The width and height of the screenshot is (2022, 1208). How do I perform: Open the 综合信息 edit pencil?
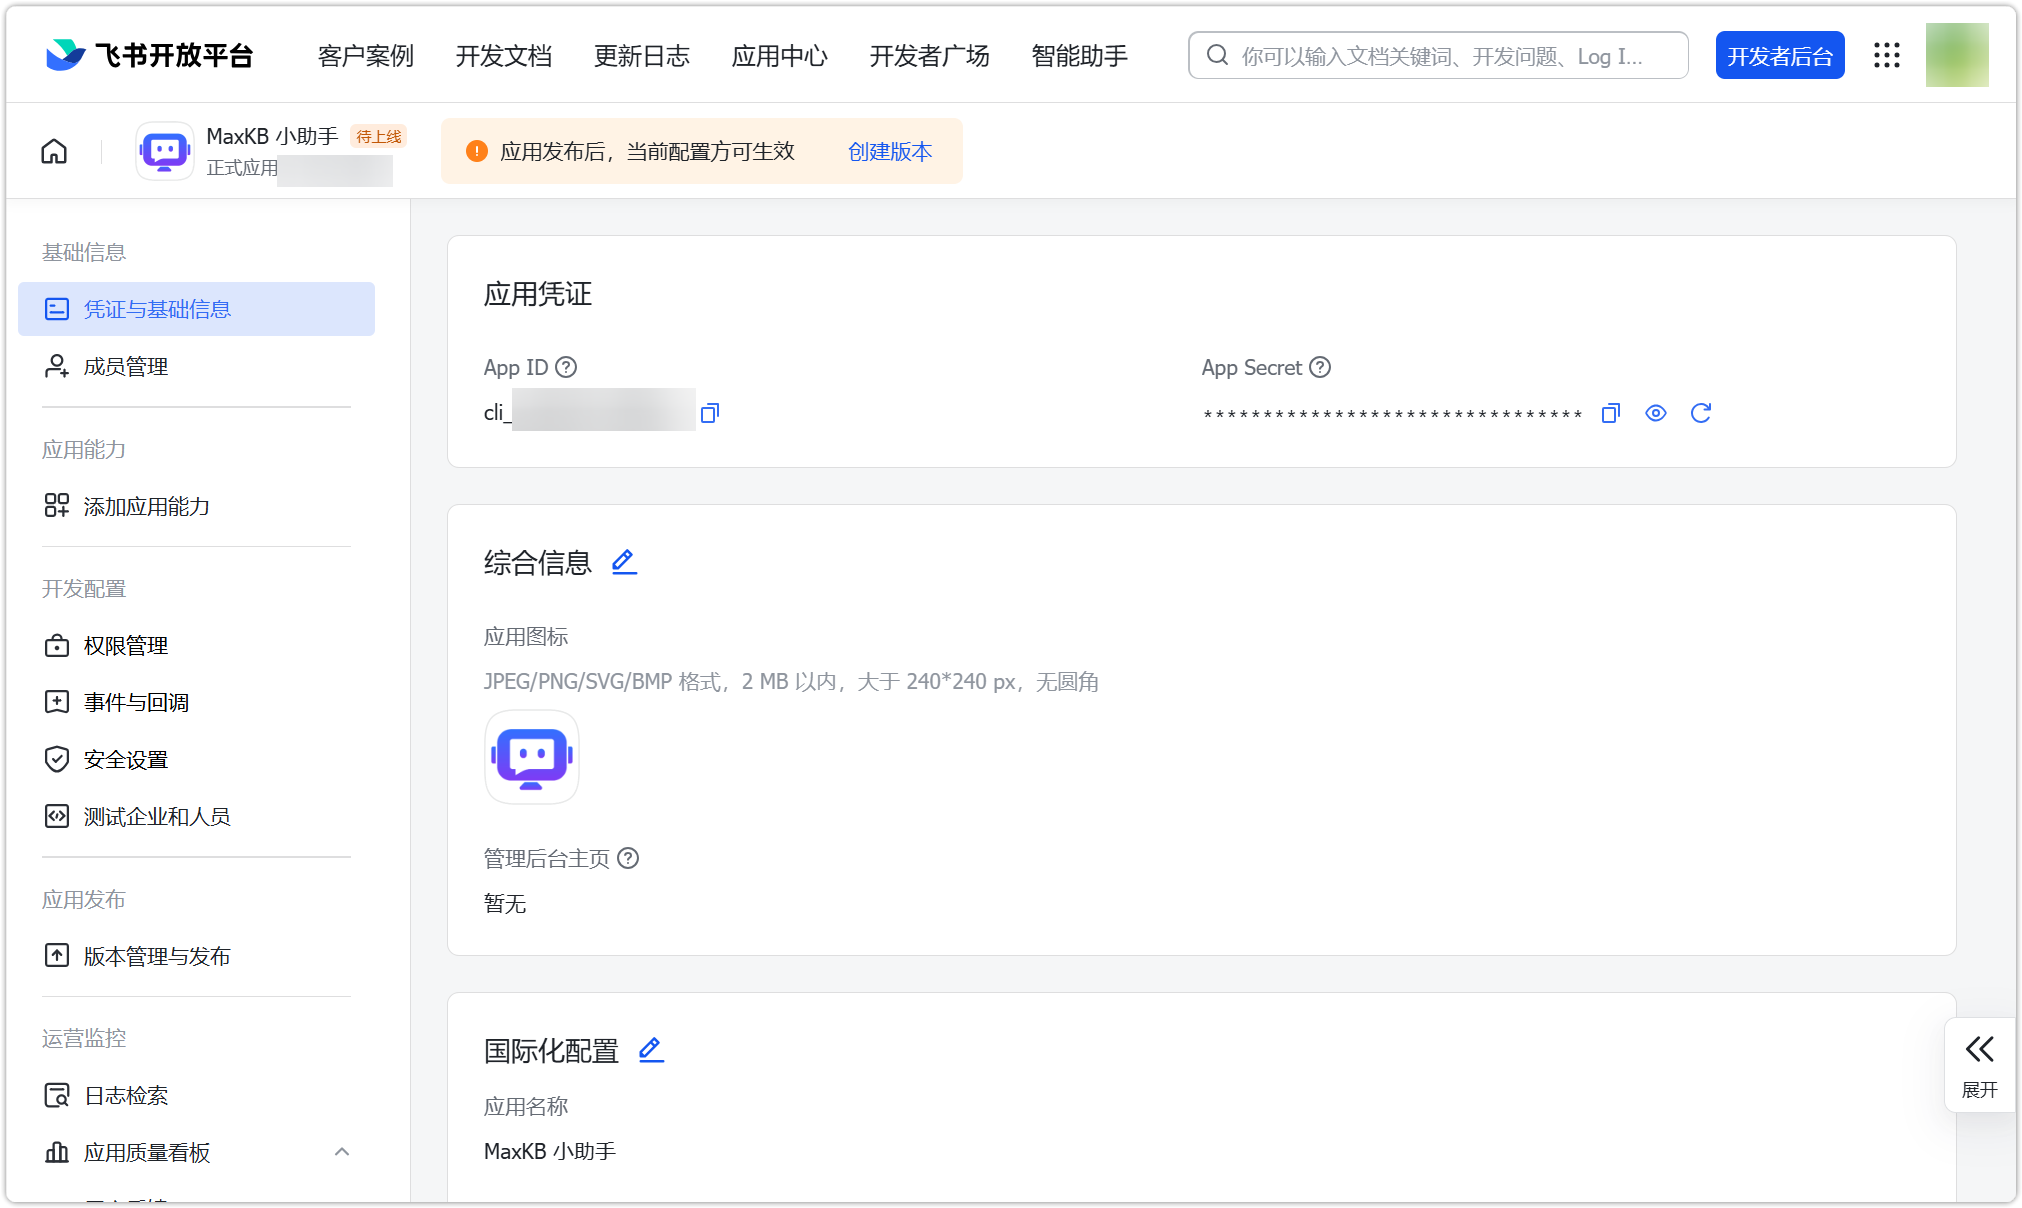click(x=624, y=561)
